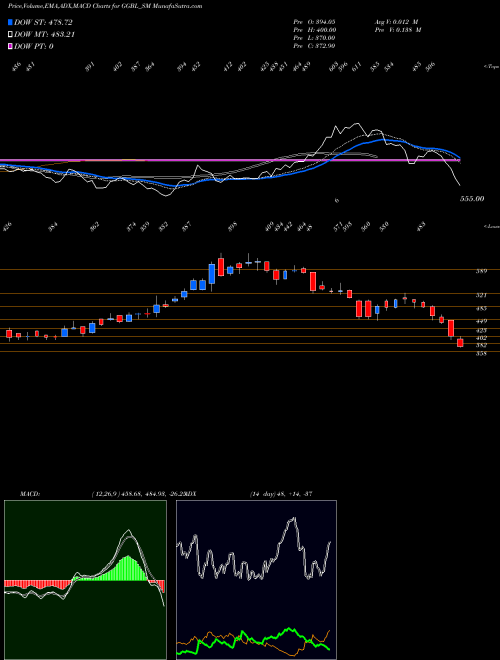Click the 'DOW PT: 0' legend label
500x660 pixels.
click(x=34, y=46)
